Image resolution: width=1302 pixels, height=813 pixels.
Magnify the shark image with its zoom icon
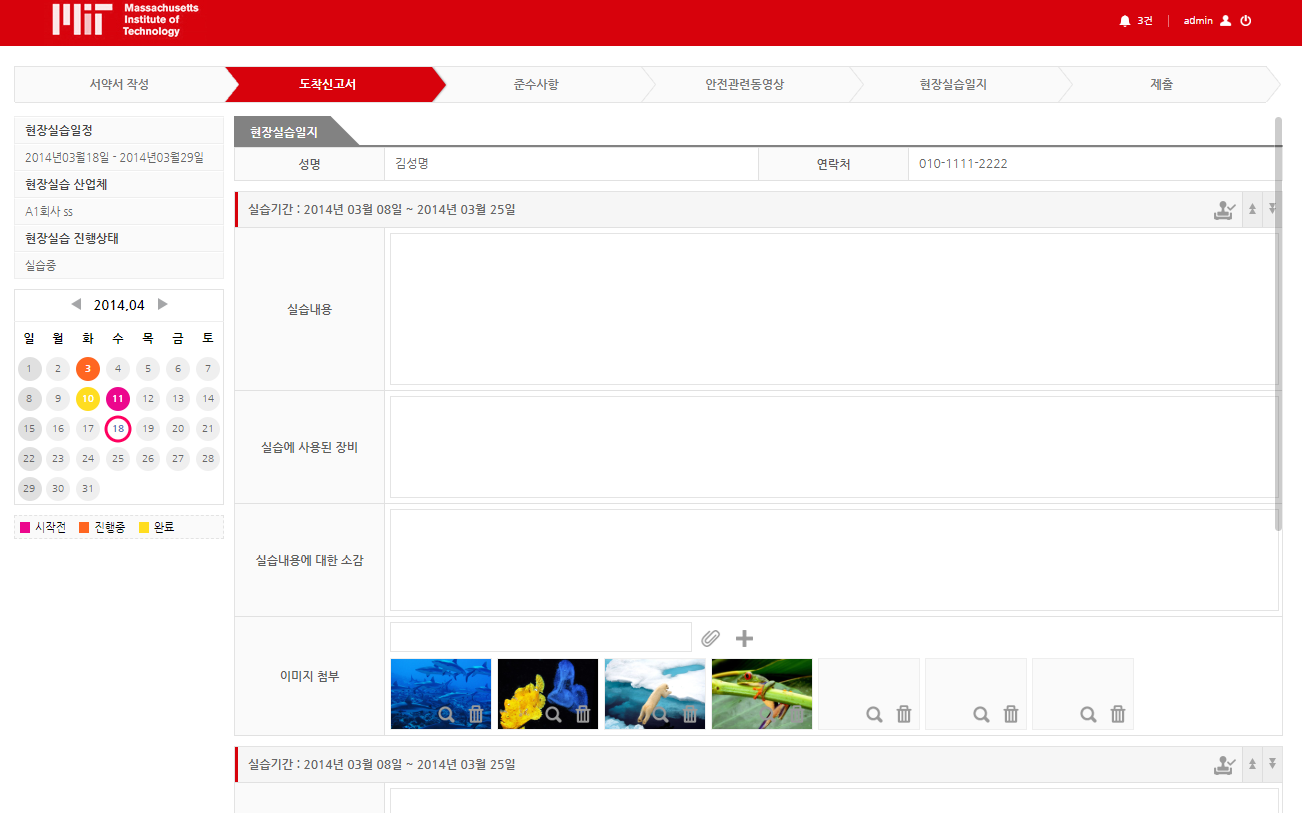[447, 714]
